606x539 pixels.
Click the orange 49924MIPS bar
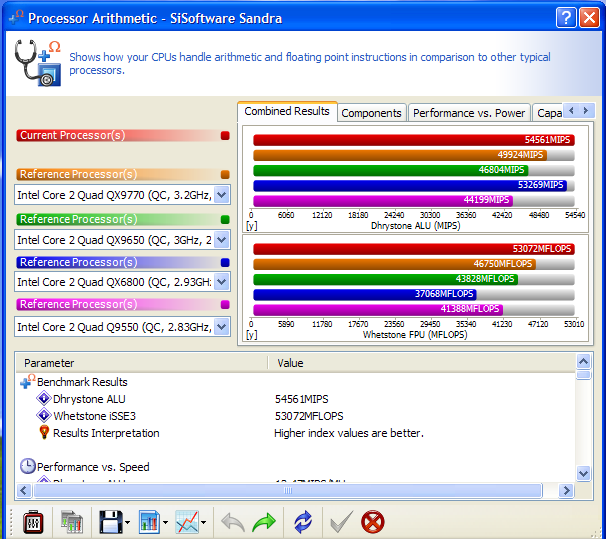point(400,155)
